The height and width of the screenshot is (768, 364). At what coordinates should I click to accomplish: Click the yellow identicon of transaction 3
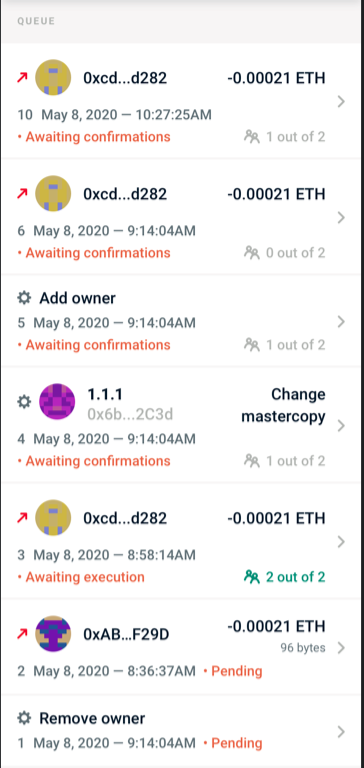click(53, 518)
